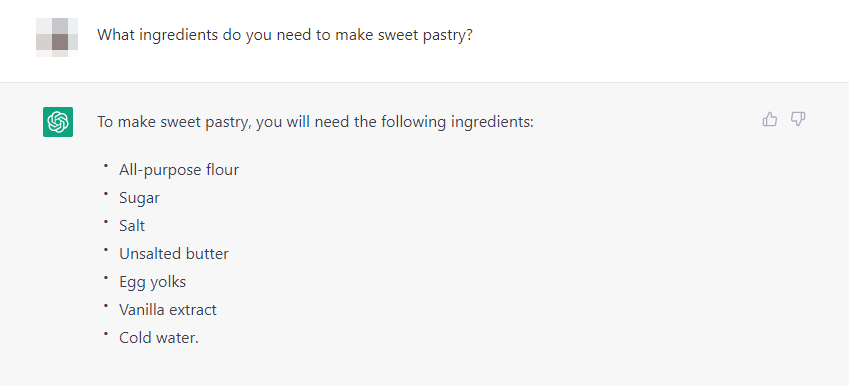The height and width of the screenshot is (386, 849).
Task: Click the bullet before Cold water
Action: (106, 333)
